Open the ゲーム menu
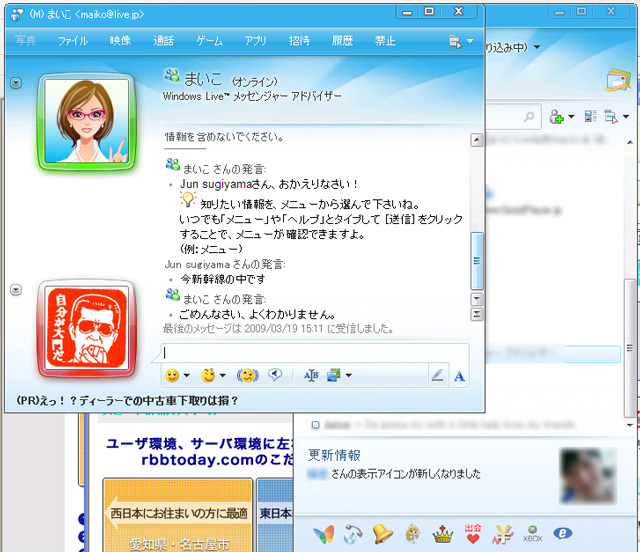640x552 pixels. pos(209,40)
